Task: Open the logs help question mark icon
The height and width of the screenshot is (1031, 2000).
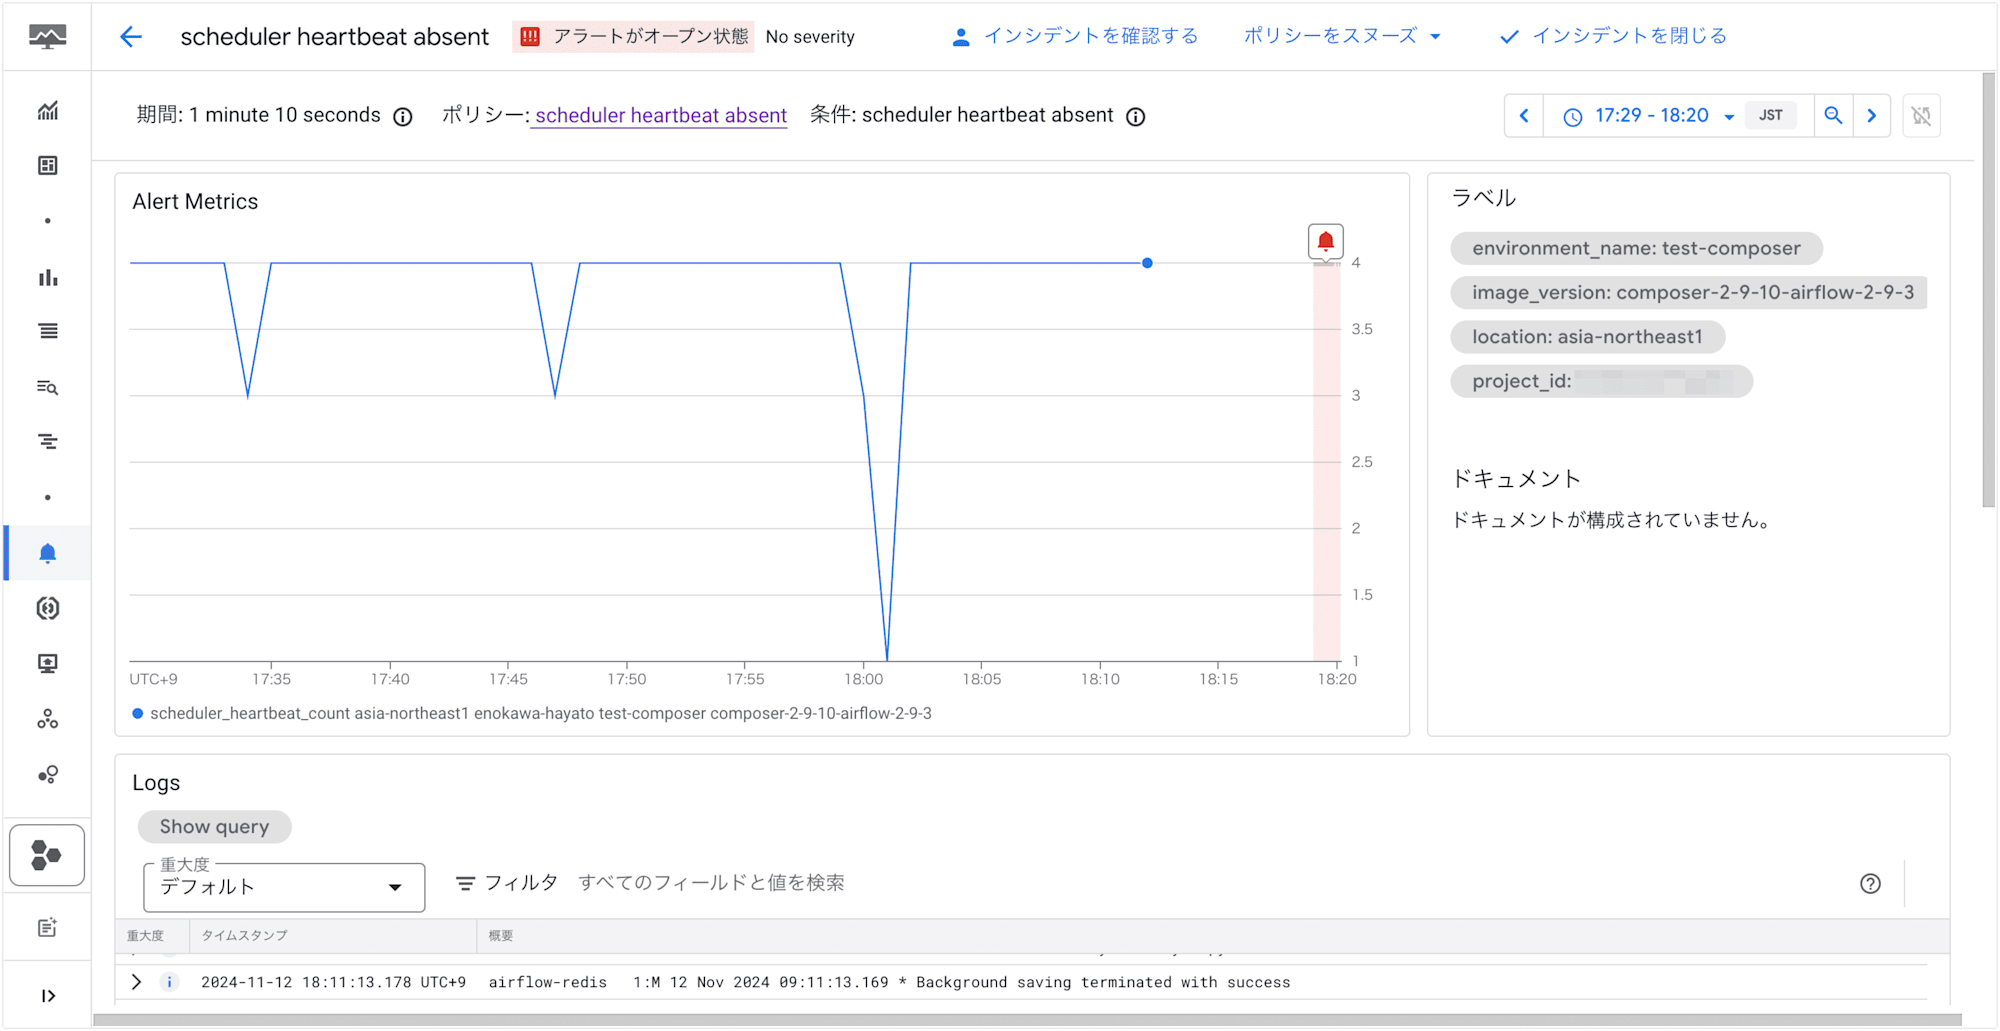Action: 1870,884
